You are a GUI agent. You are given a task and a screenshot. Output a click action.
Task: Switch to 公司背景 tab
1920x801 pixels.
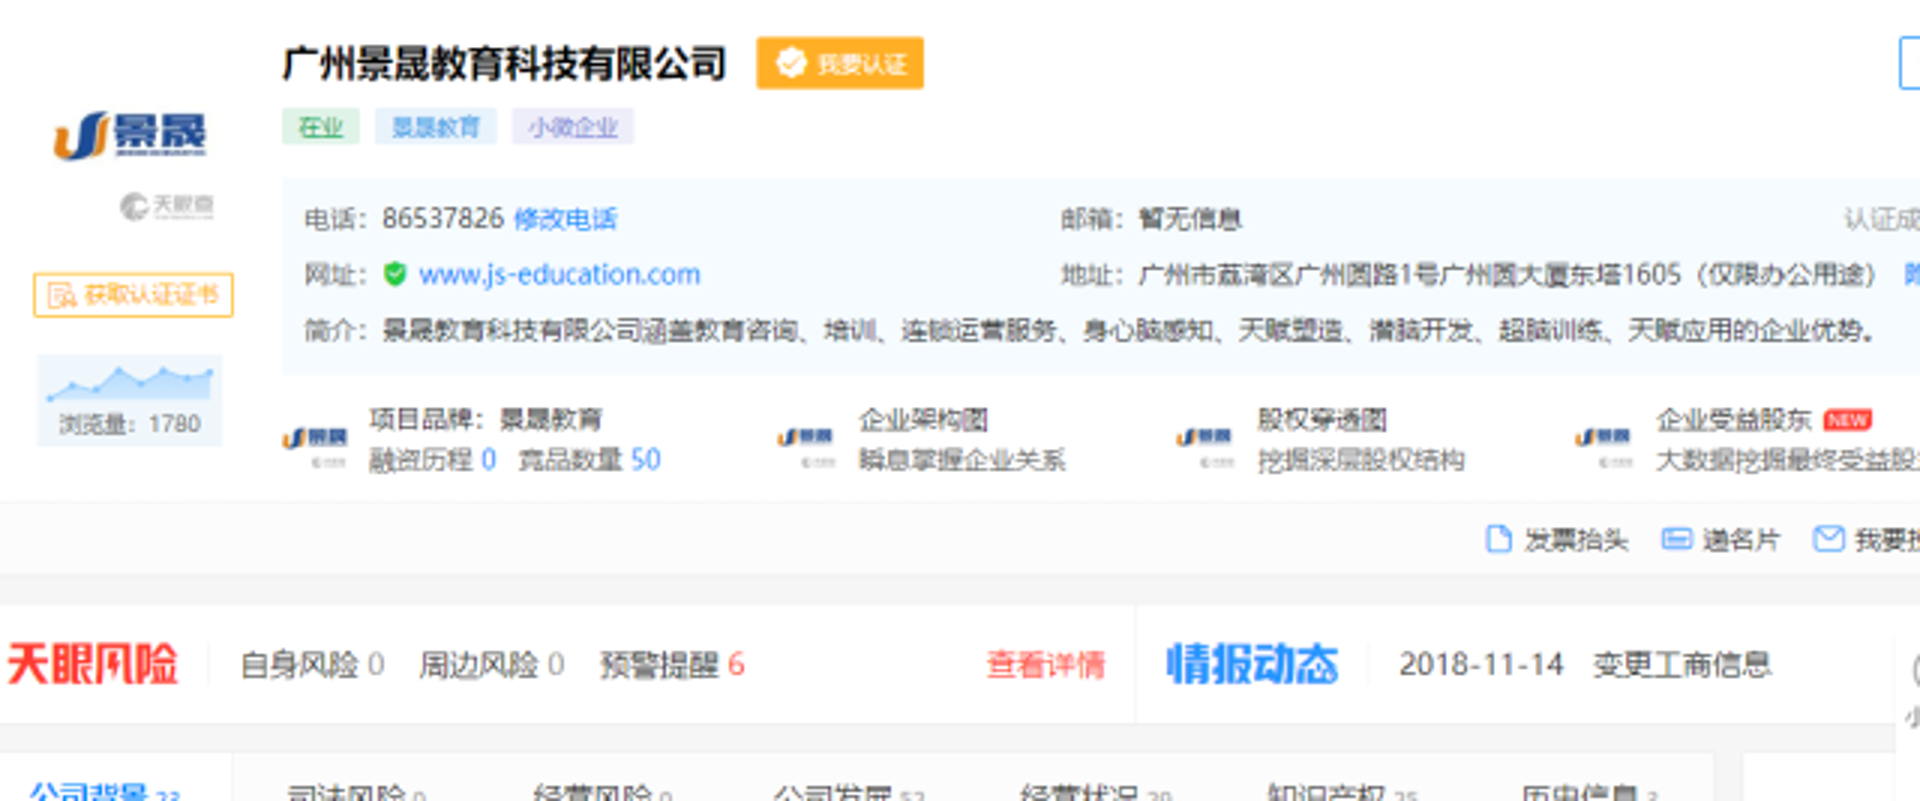(x=104, y=792)
